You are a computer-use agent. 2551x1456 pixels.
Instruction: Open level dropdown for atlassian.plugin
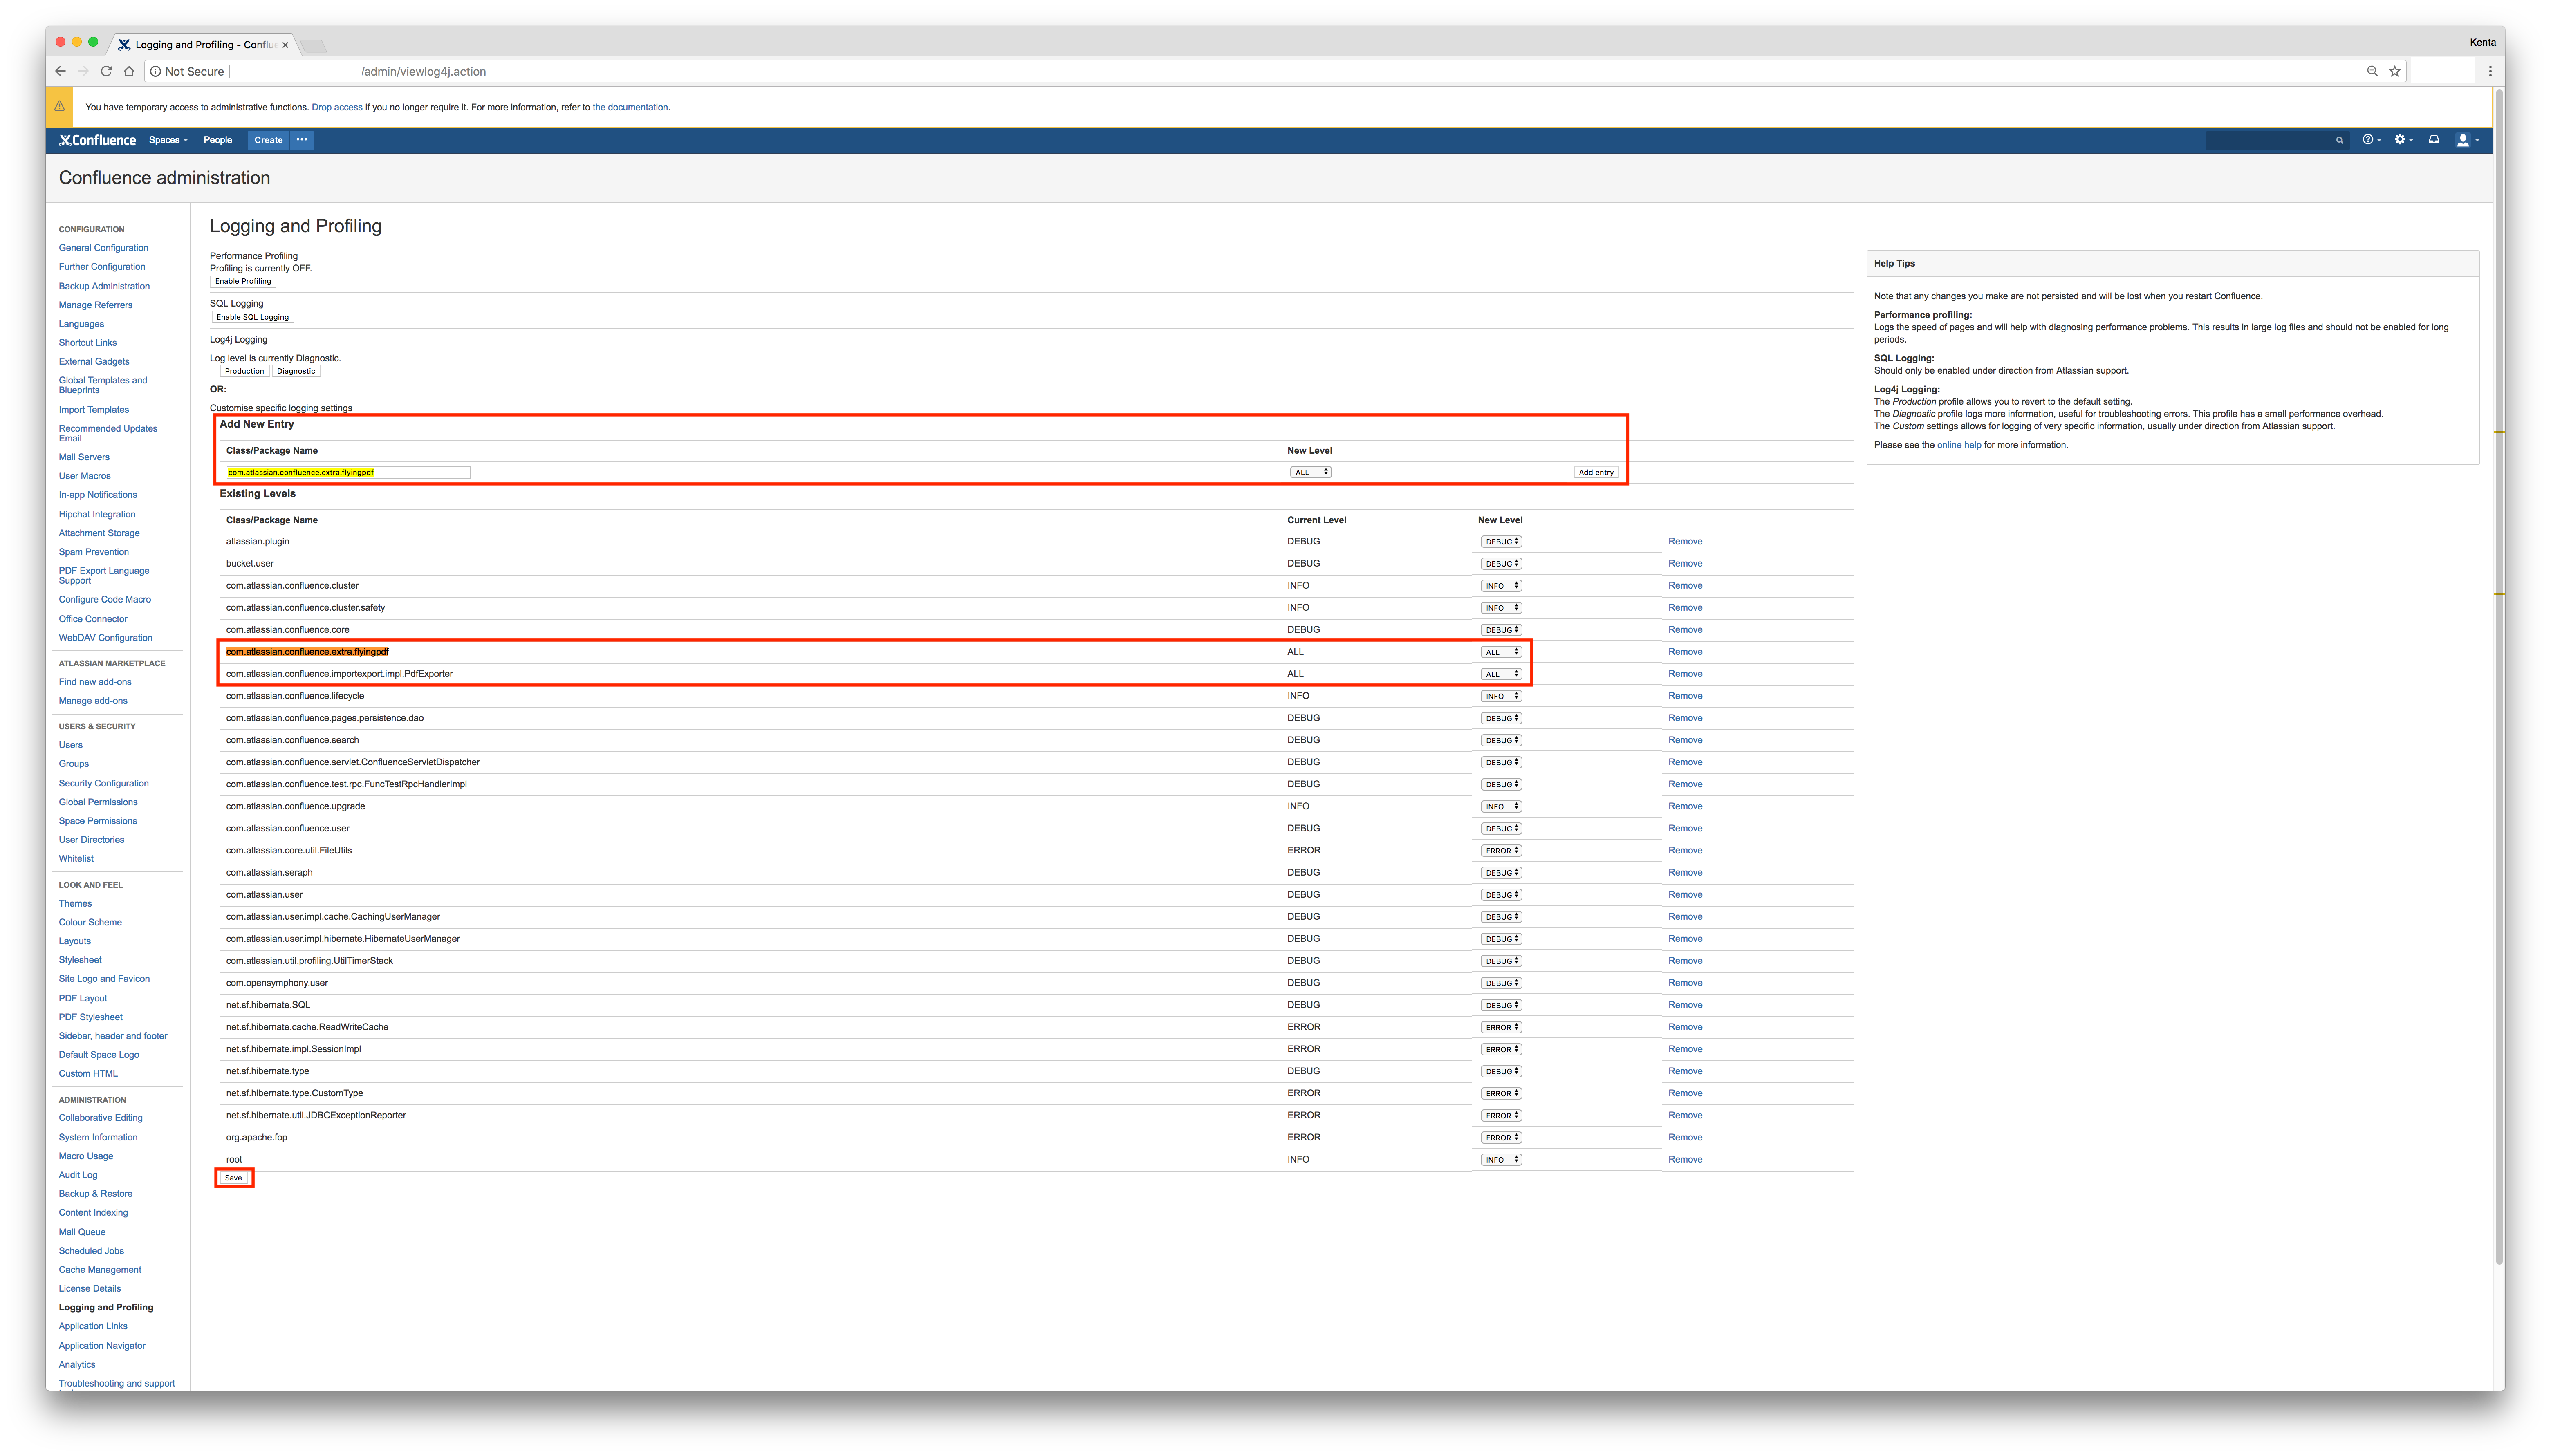(x=1501, y=542)
